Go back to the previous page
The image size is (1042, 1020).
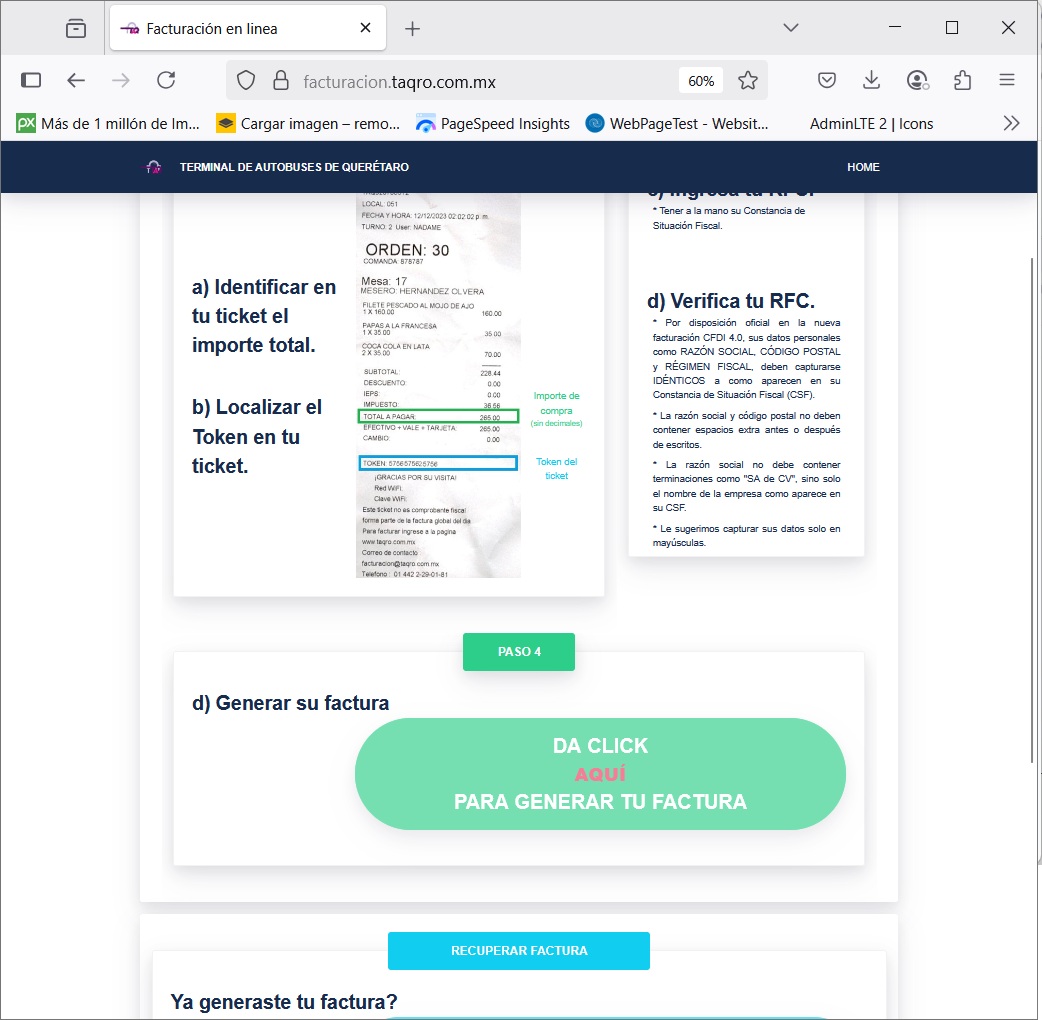pos(76,81)
